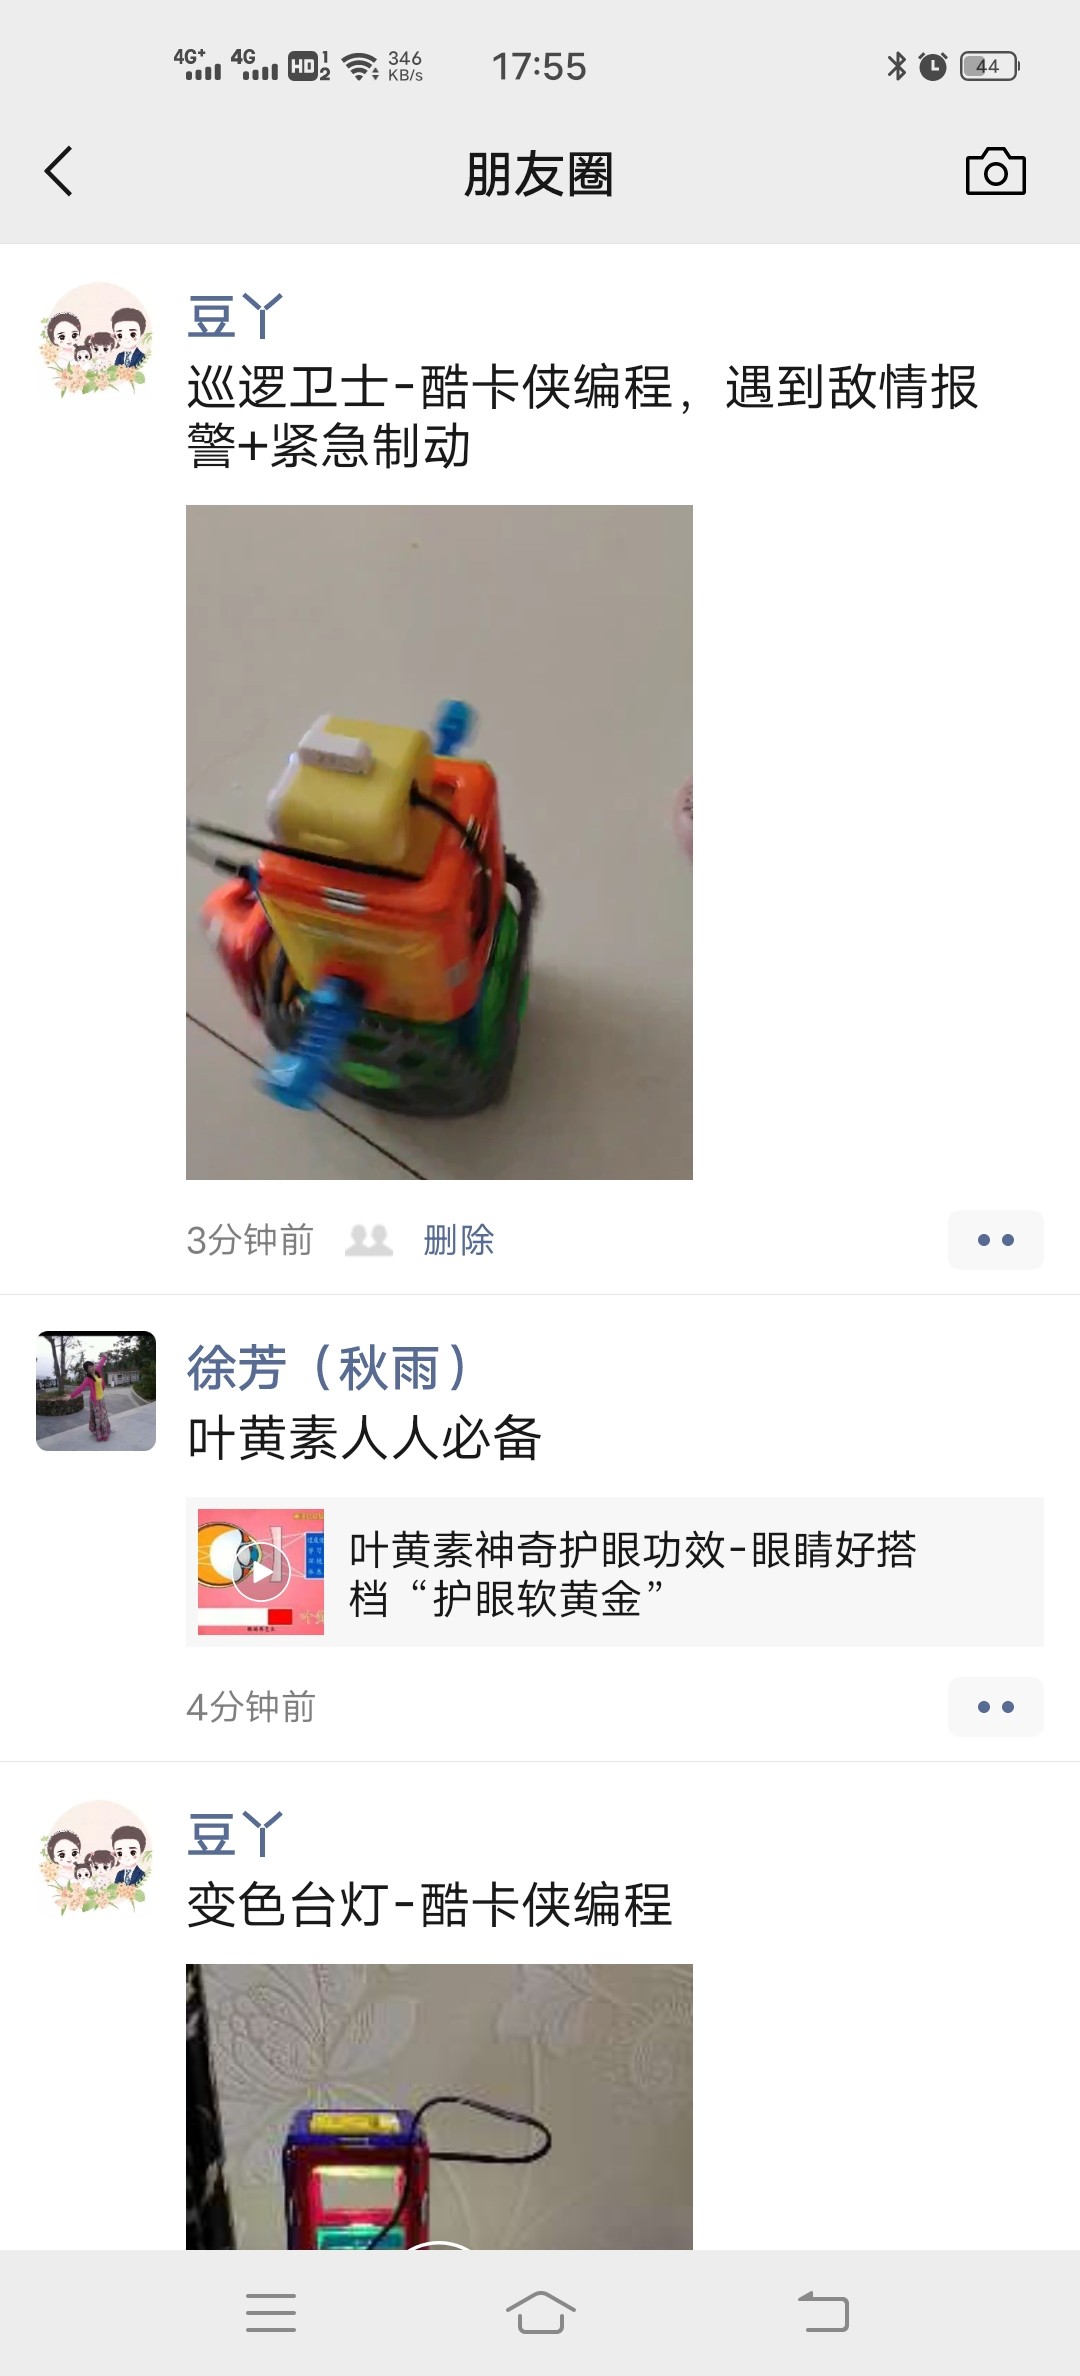The height and width of the screenshot is (2376, 1080).
Task: Tap the back arrow in header
Action: tap(59, 172)
